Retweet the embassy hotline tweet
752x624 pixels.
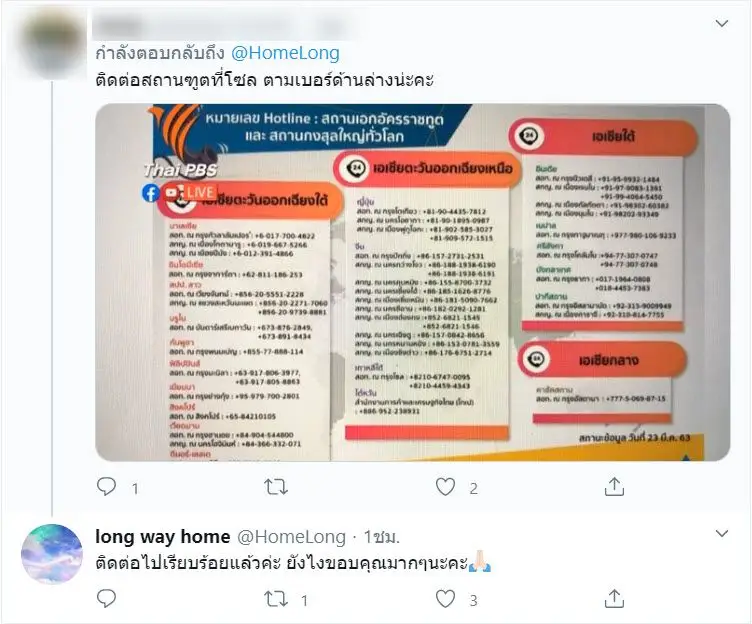tap(276, 487)
